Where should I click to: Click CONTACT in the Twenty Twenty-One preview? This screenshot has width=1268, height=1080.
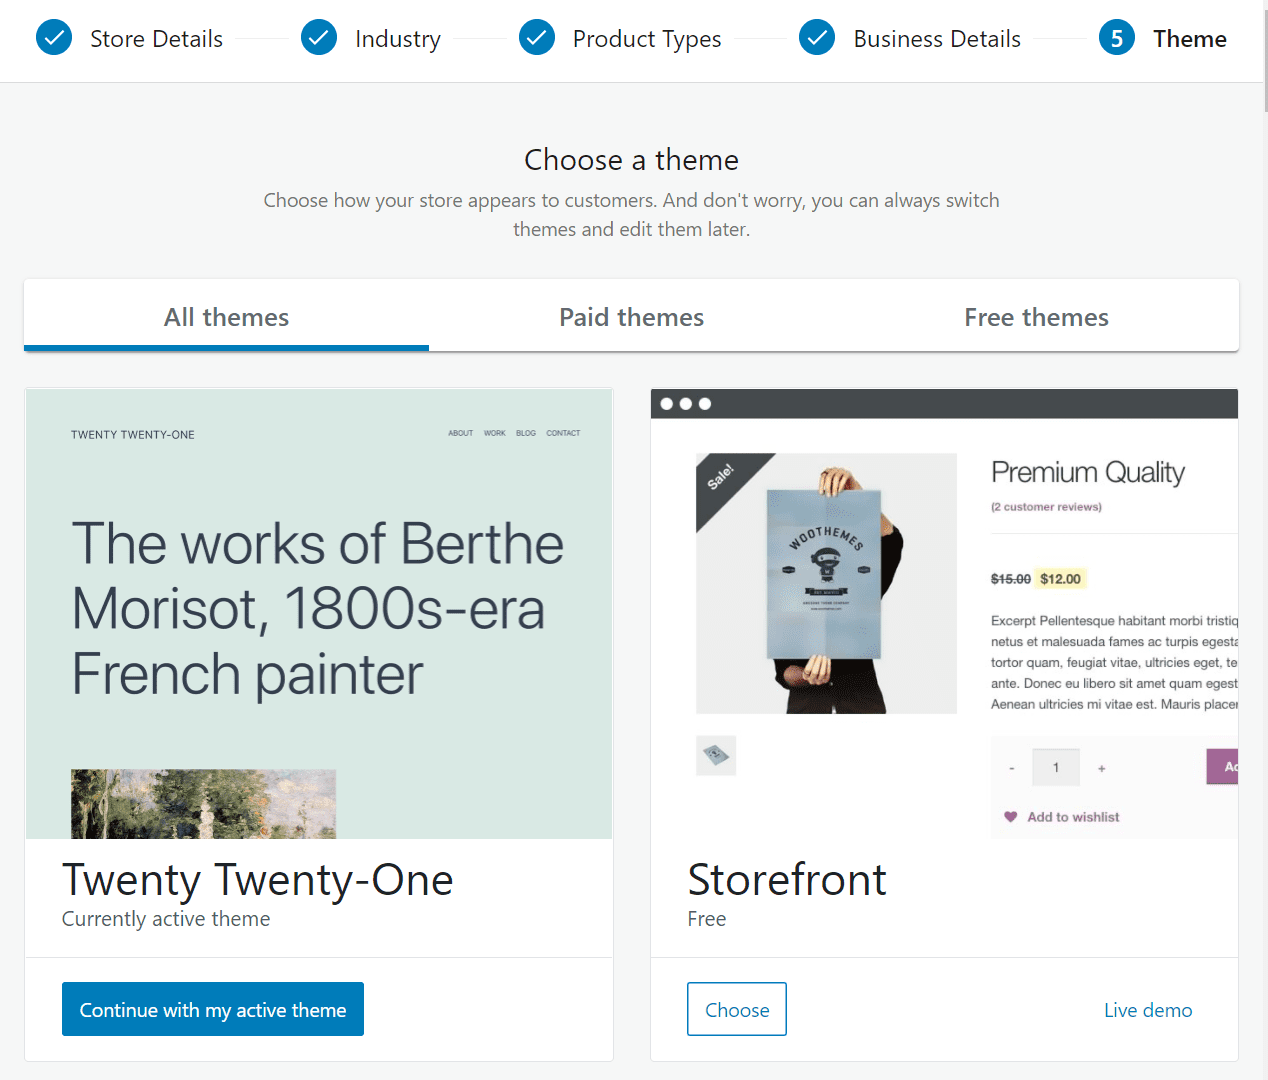563,433
